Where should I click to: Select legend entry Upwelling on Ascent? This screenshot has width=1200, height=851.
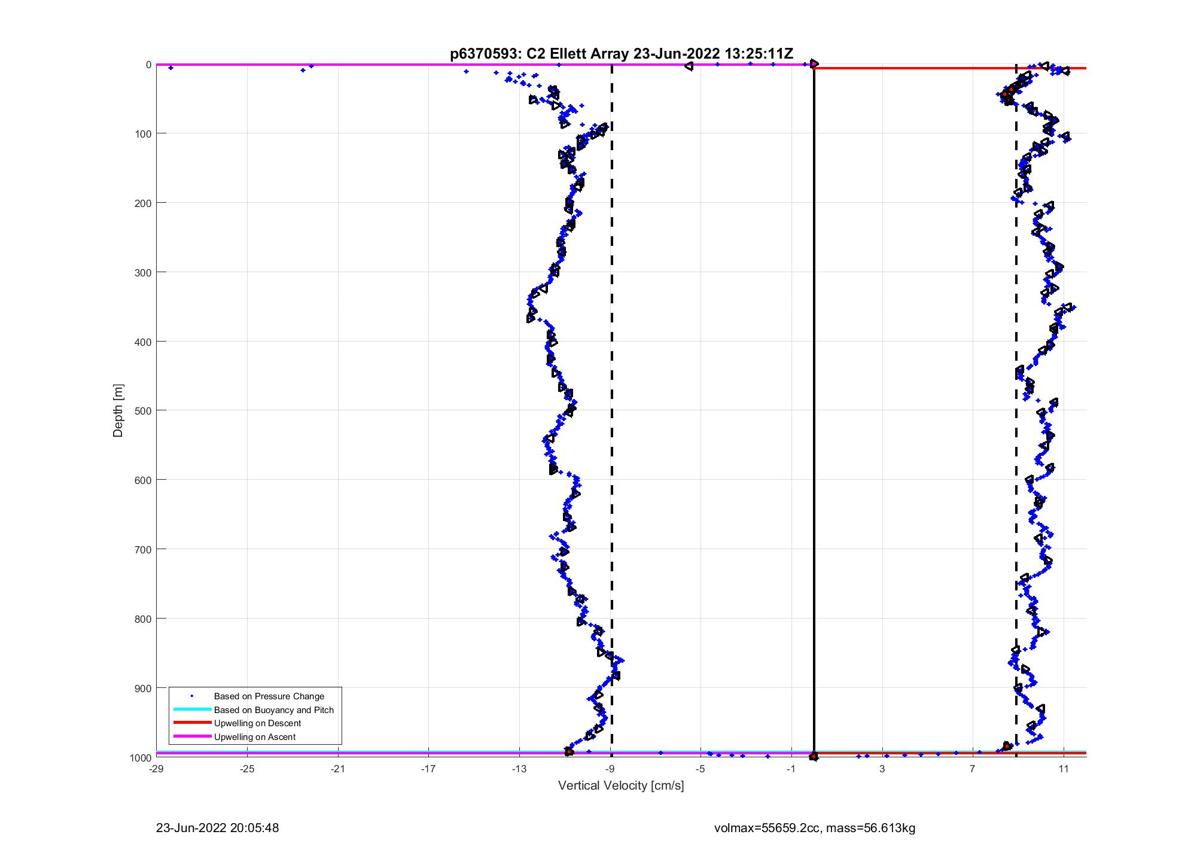[x=255, y=737]
